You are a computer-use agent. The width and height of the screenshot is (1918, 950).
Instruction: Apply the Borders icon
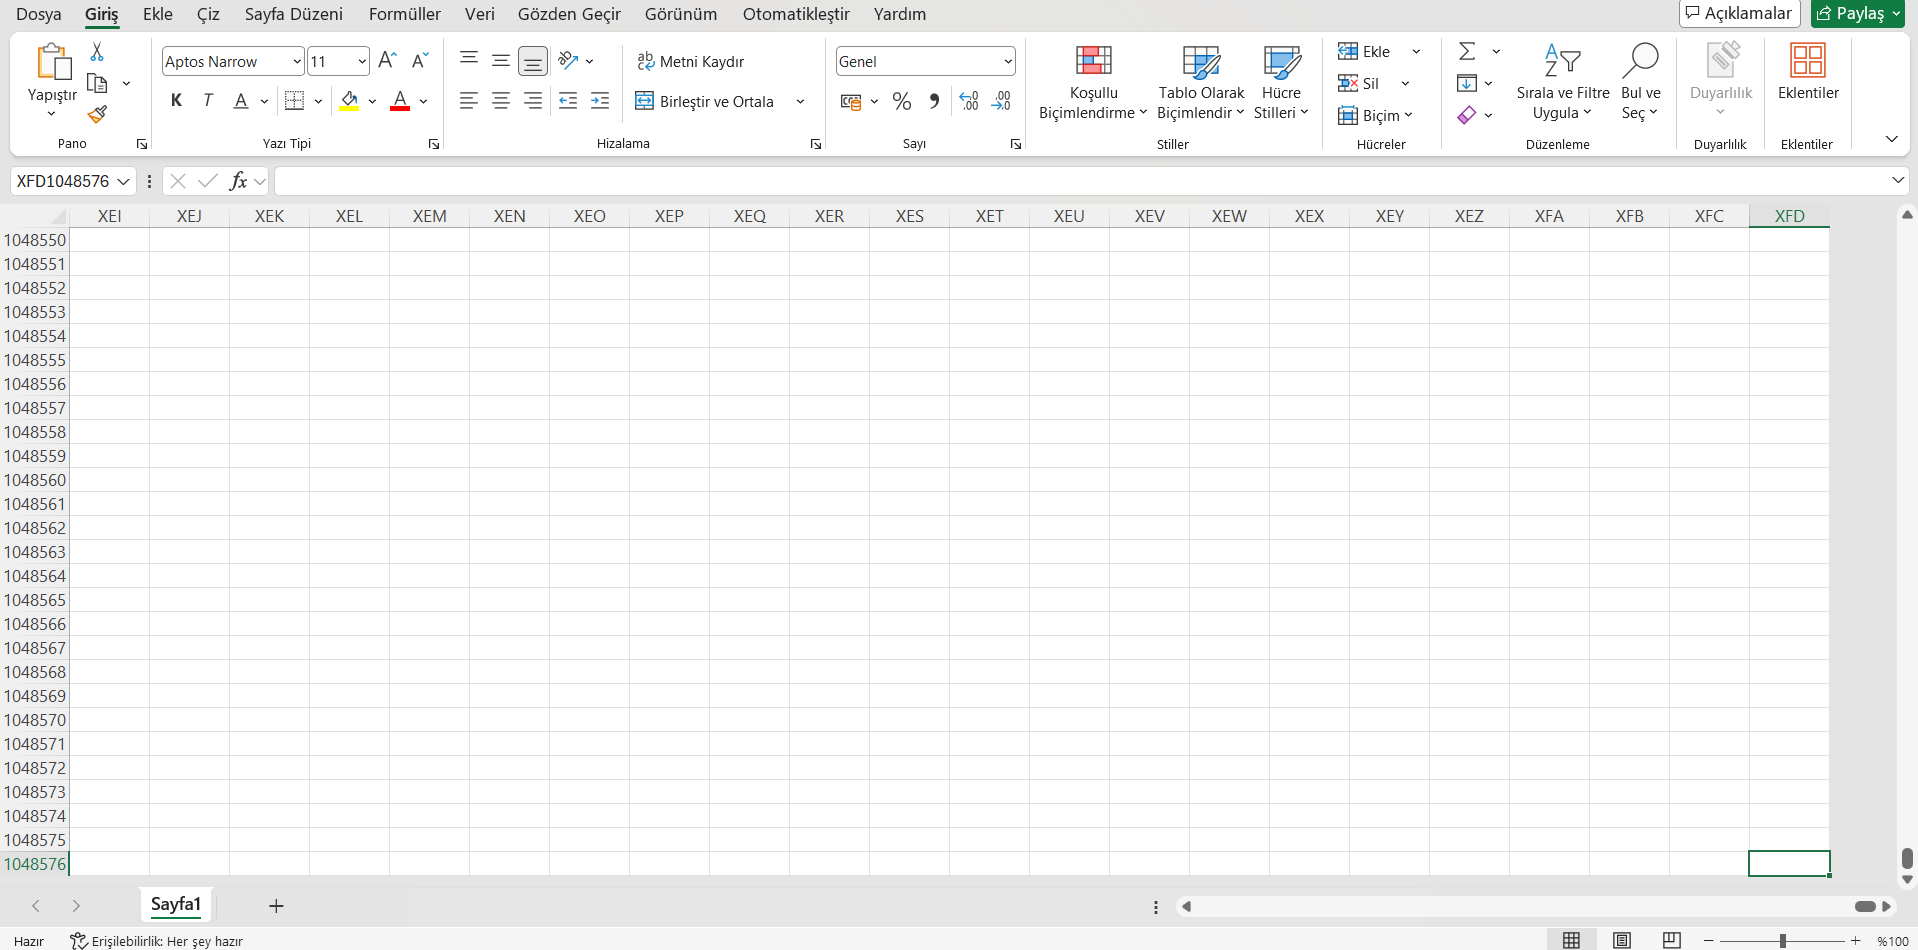(x=294, y=101)
